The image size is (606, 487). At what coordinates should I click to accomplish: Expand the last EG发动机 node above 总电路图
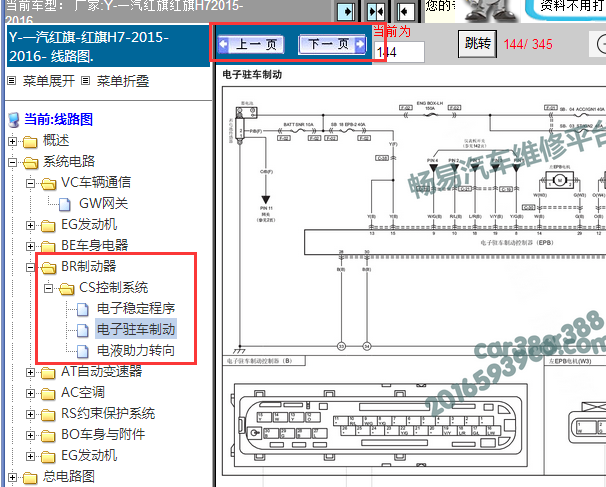[x=31, y=456]
